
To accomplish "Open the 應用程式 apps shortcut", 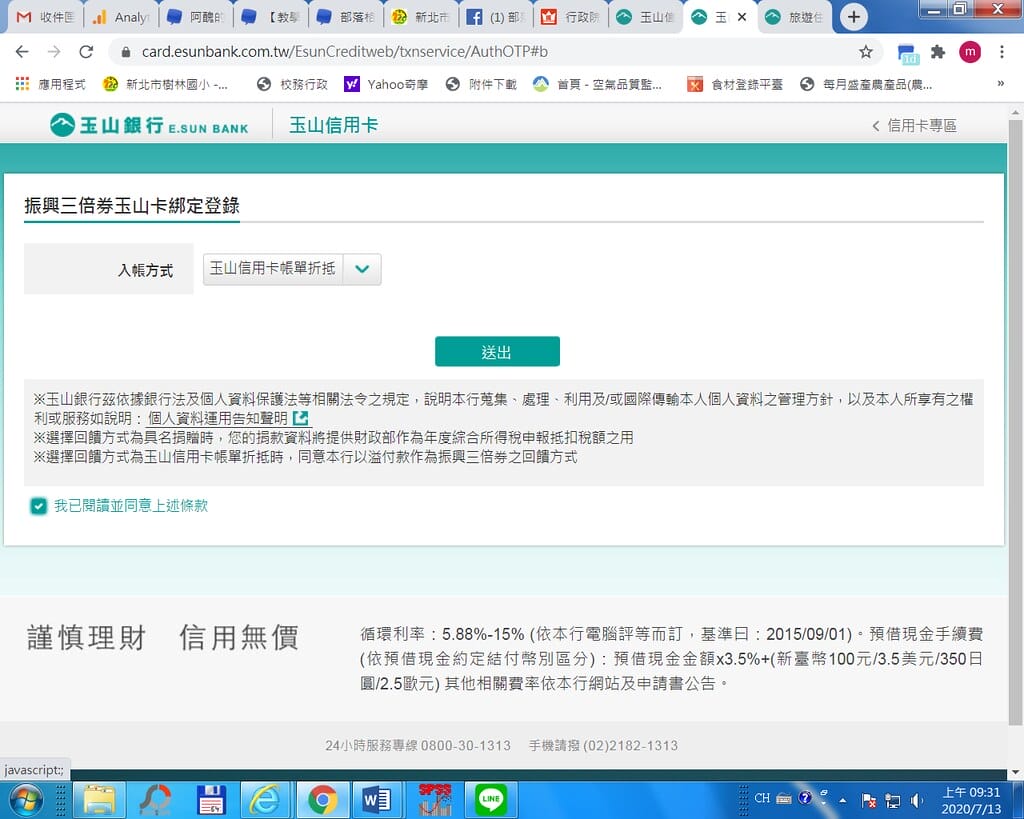I will click(50, 84).
